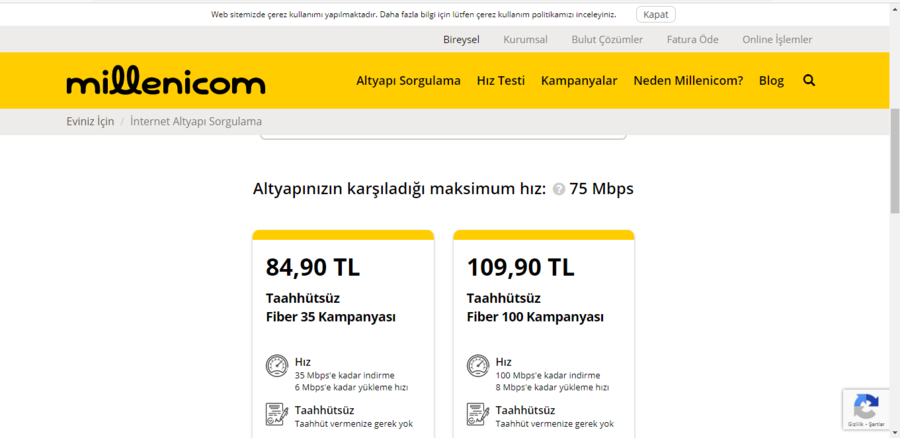Select the Bireysel tab
This screenshot has height=438, width=900.
tap(461, 40)
